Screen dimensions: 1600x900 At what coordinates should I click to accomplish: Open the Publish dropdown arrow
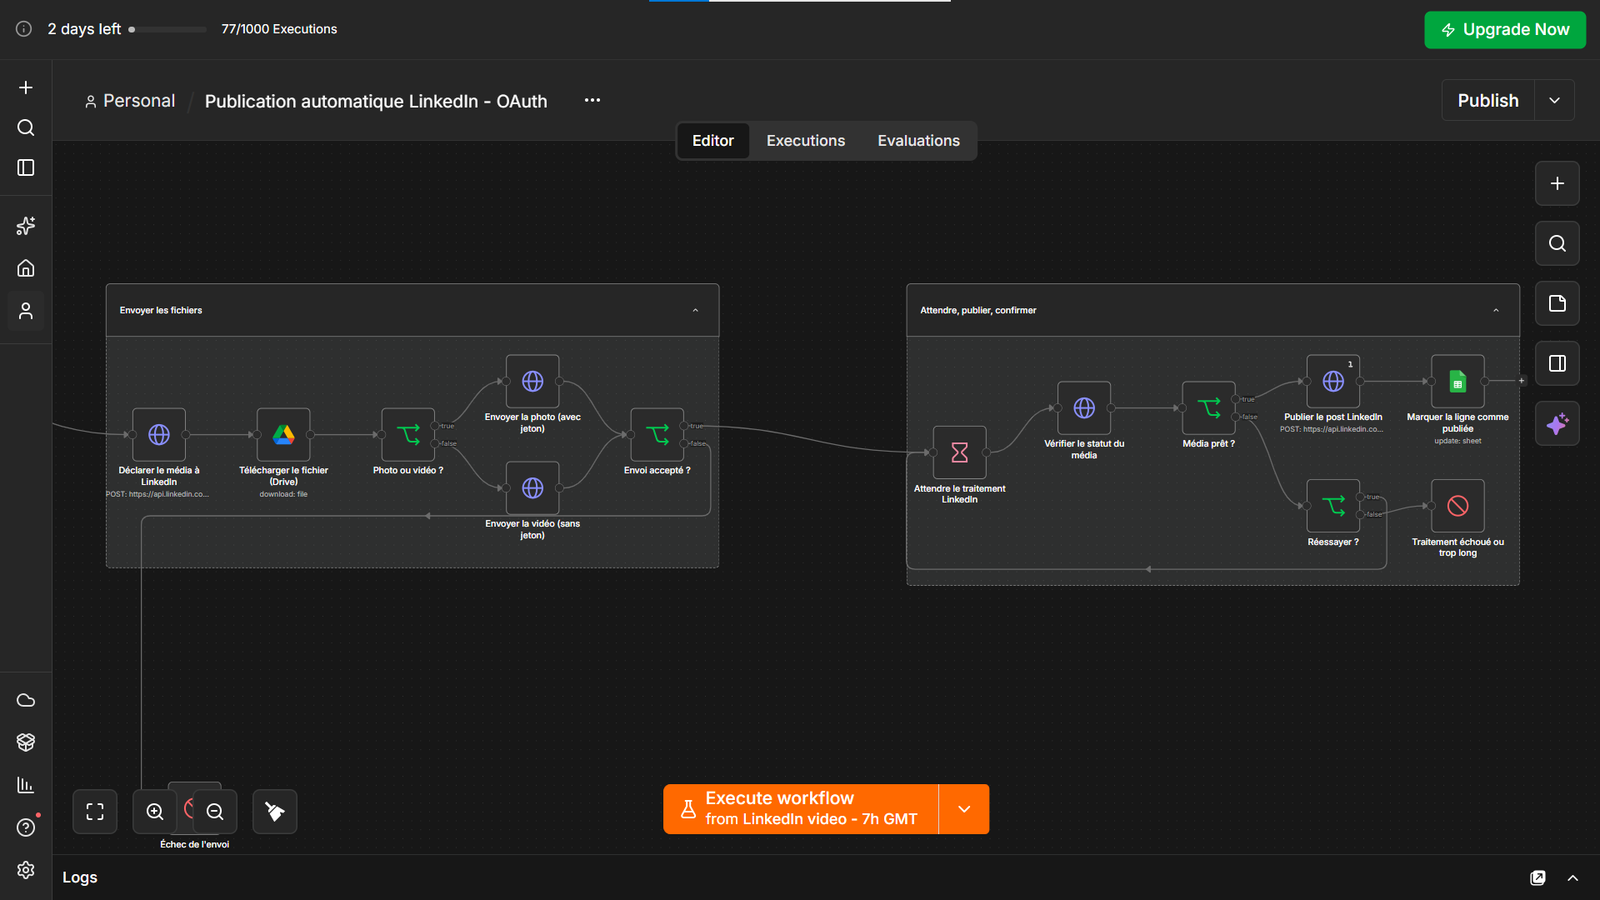(x=1554, y=100)
